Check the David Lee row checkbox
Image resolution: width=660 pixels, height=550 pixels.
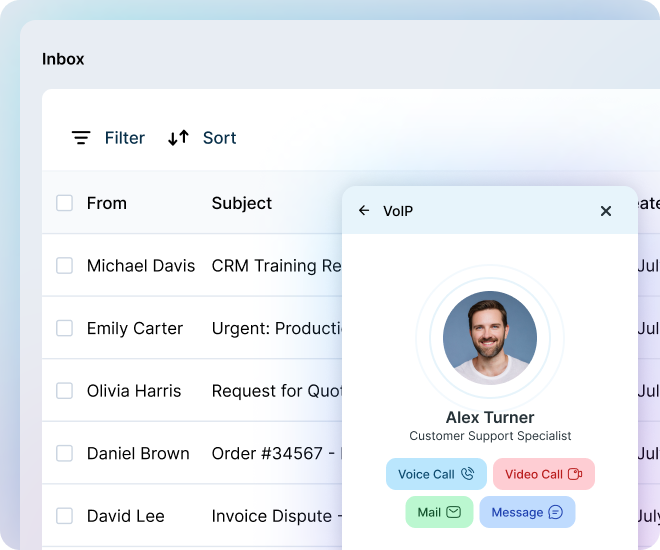click(64, 516)
